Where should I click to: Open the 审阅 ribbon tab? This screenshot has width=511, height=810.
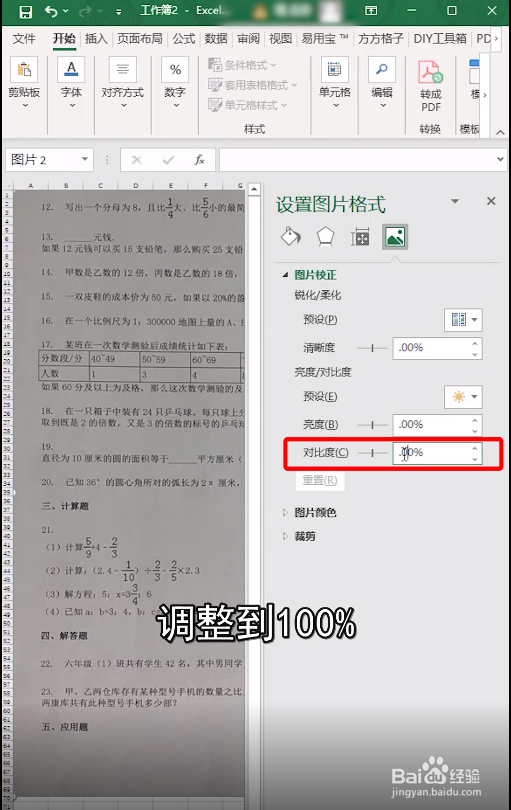tap(249, 39)
